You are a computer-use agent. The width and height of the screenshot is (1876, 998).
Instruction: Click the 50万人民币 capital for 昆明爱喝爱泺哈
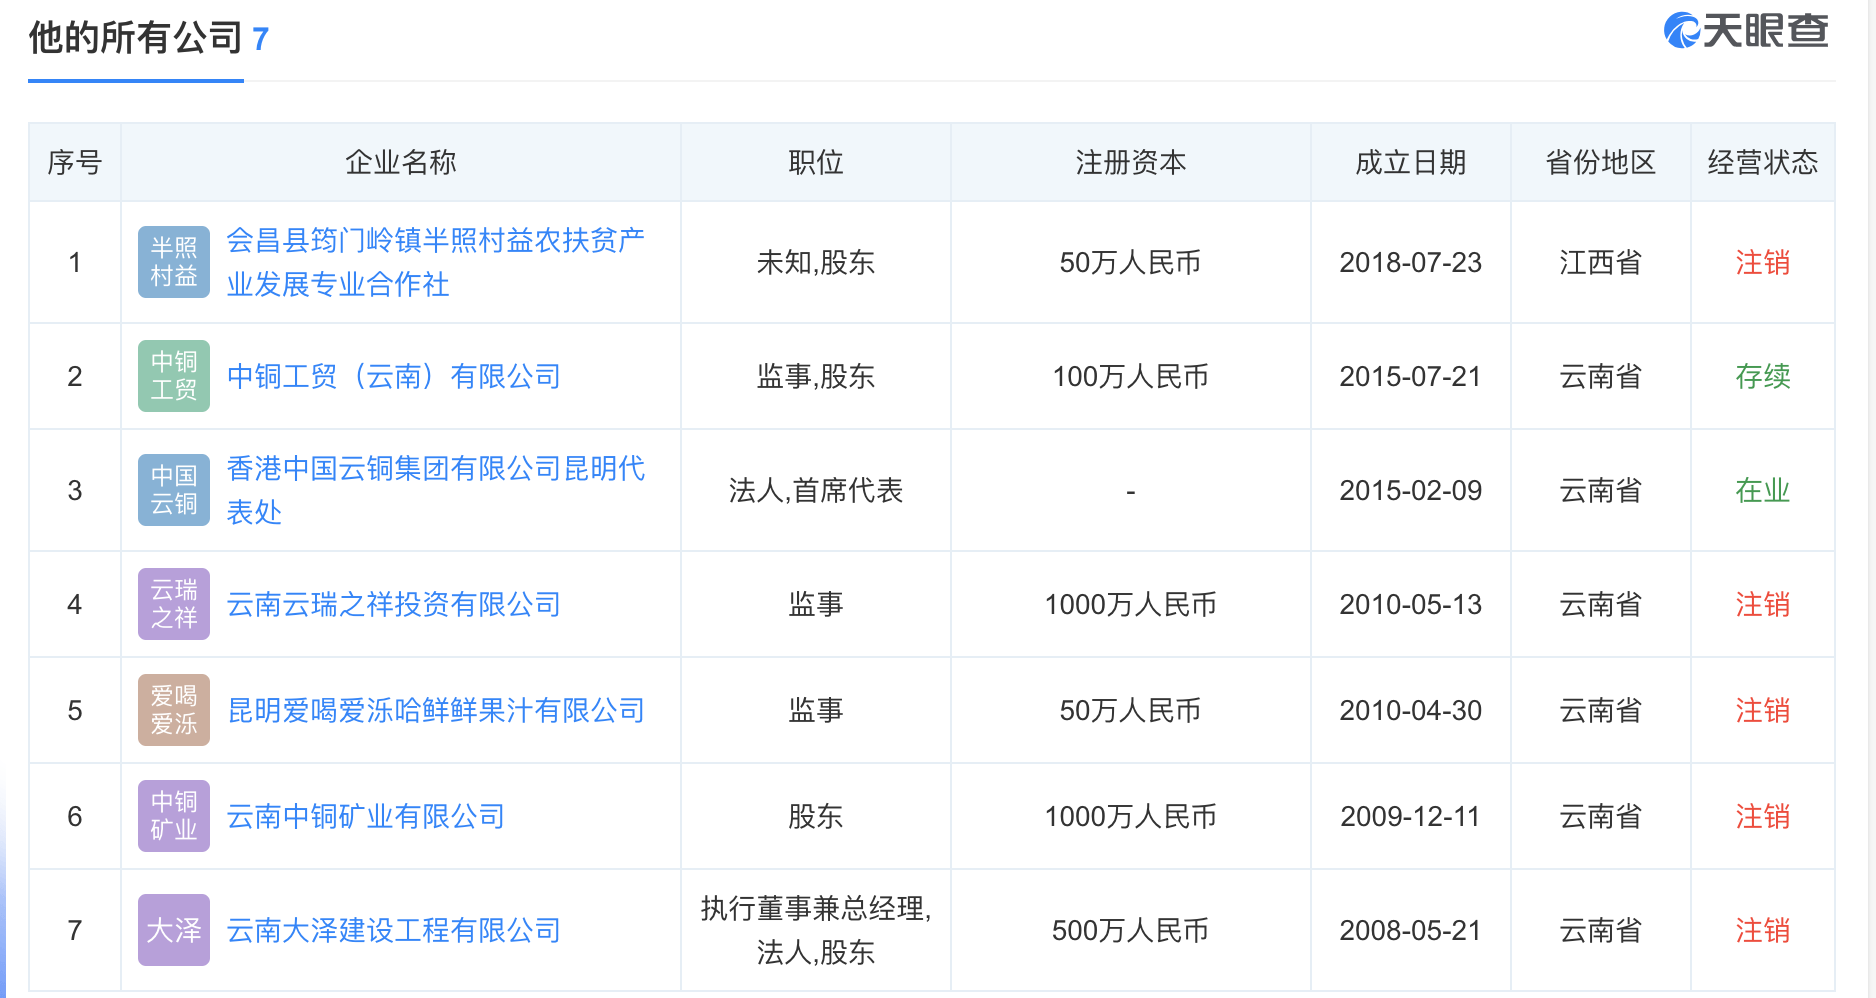point(1131,710)
